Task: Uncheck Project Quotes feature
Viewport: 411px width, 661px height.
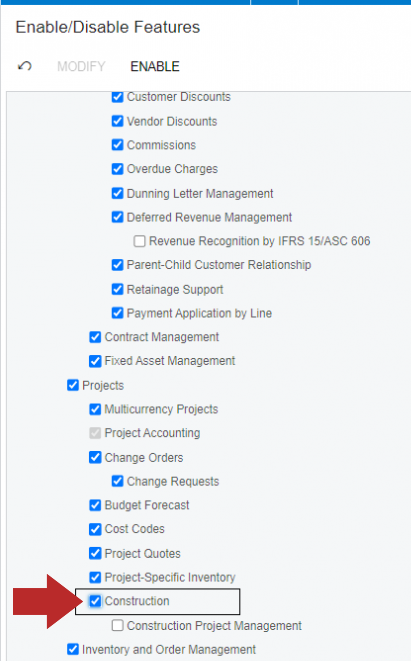Action: click(x=95, y=553)
